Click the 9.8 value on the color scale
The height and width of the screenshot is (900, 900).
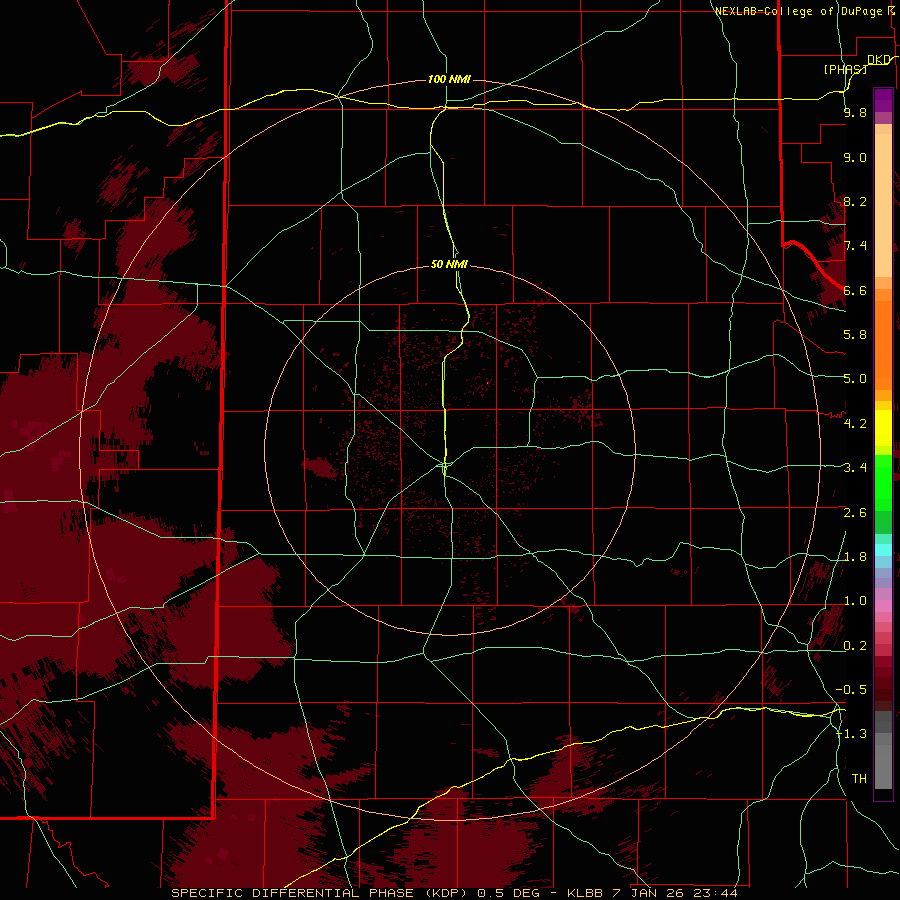[855, 112]
